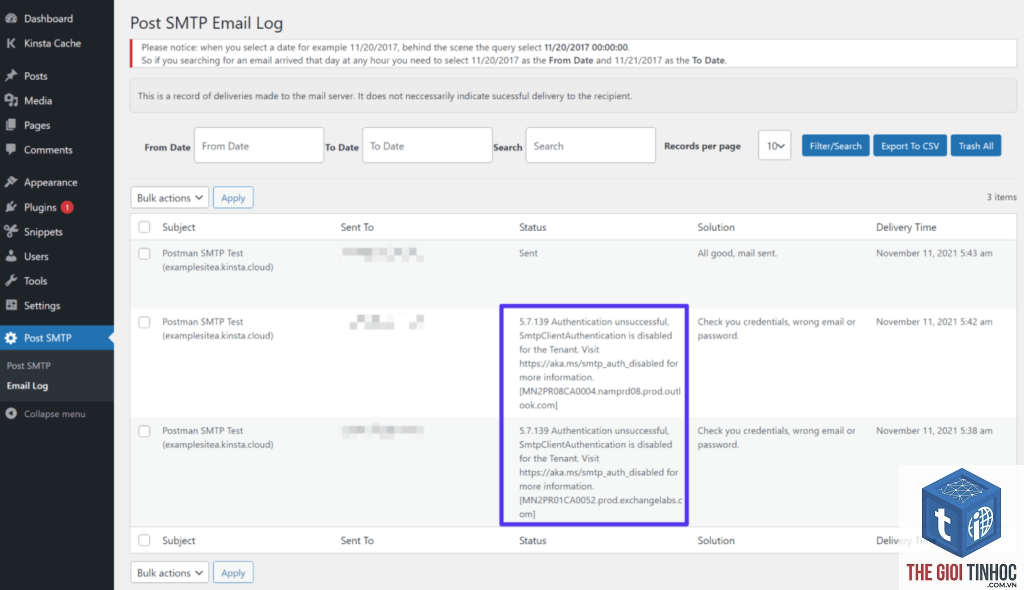The image size is (1024, 590).
Task: Click the Posts pushpin icon
Action: click(x=11, y=76)
